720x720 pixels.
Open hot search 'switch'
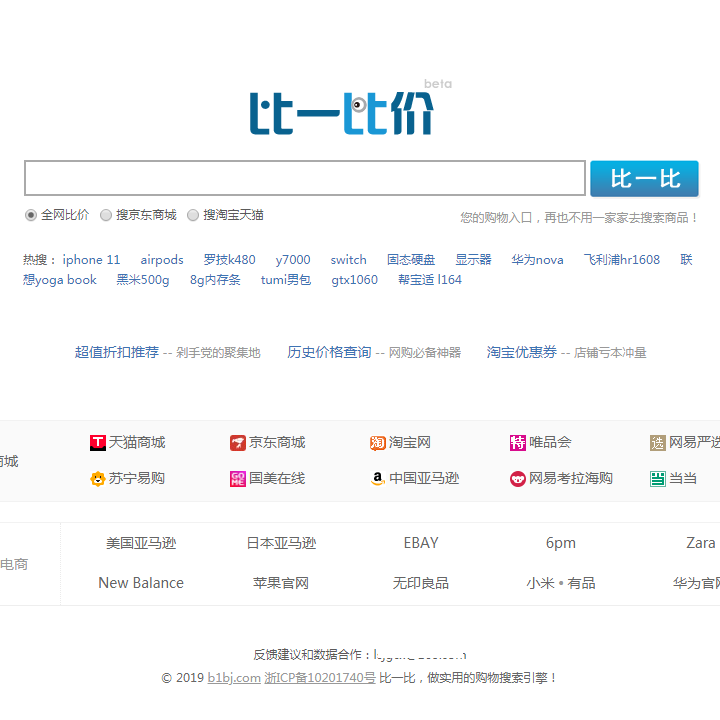pyautogui.click(x=349, y=260)
